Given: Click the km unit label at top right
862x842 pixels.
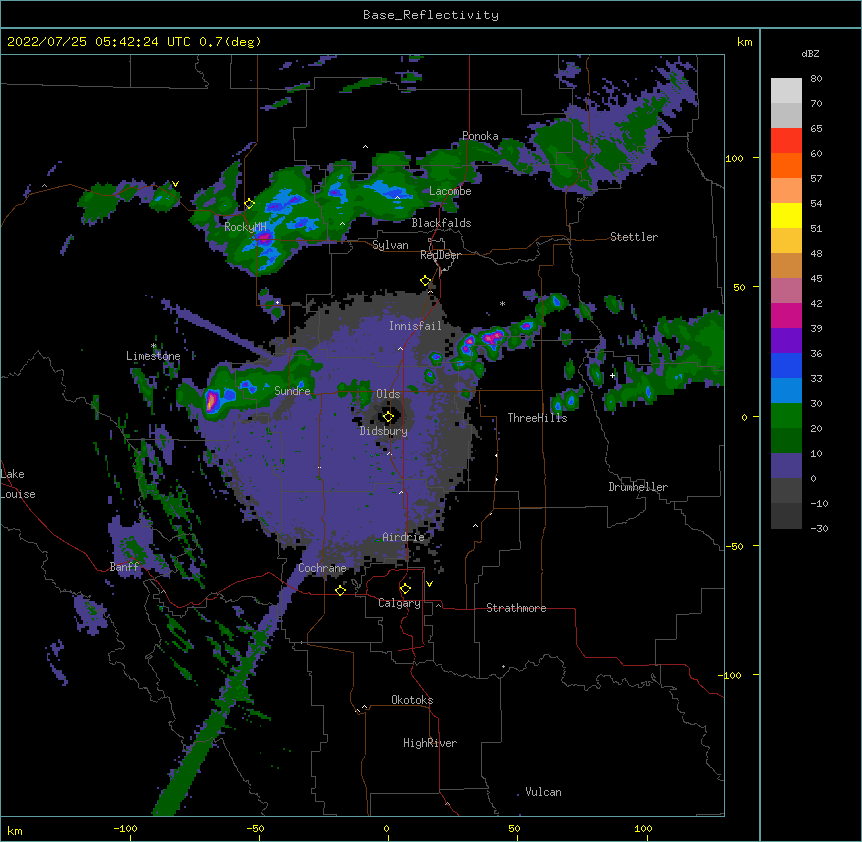Looking at the screenshot, I should [x=744, y=42].
